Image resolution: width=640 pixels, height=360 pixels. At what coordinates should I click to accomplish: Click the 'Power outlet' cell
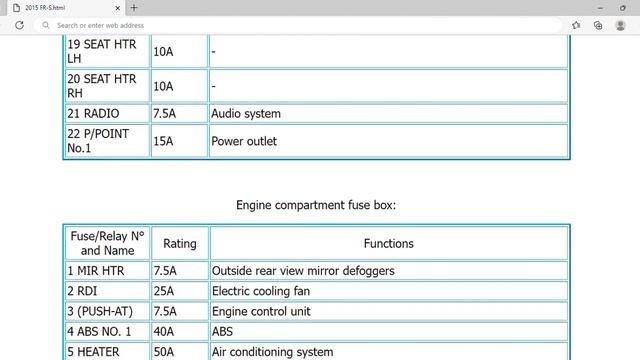[x=388, y=141]
